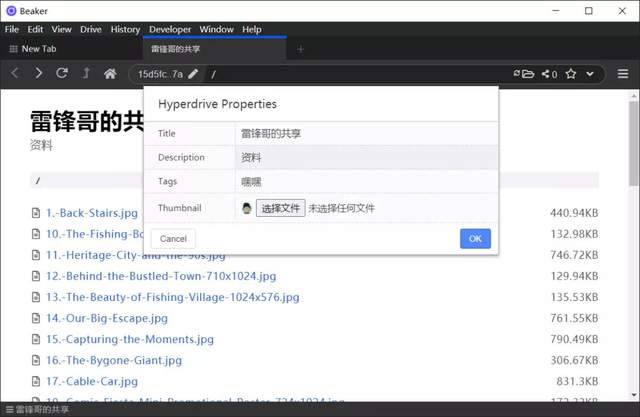Click file icon beside 10.-The-Fishing file
Image resolution: width=640 pixels, height=417 pixels.
tap(36, 234)
